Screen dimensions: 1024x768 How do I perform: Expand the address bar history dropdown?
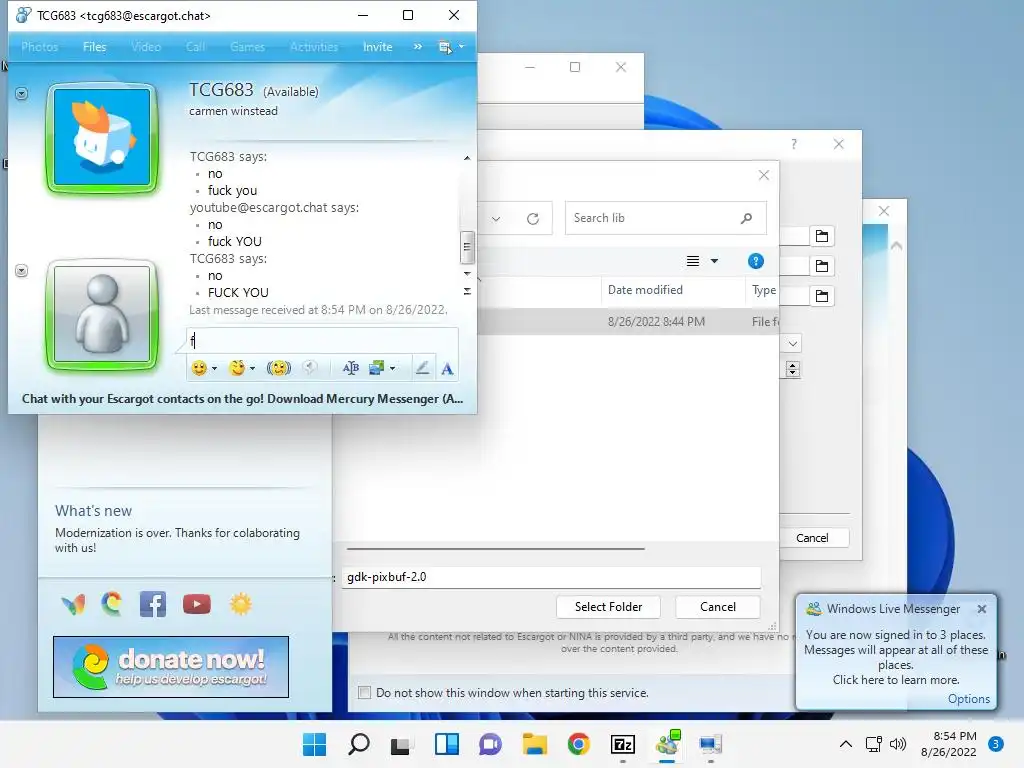(x=496, y=219)
